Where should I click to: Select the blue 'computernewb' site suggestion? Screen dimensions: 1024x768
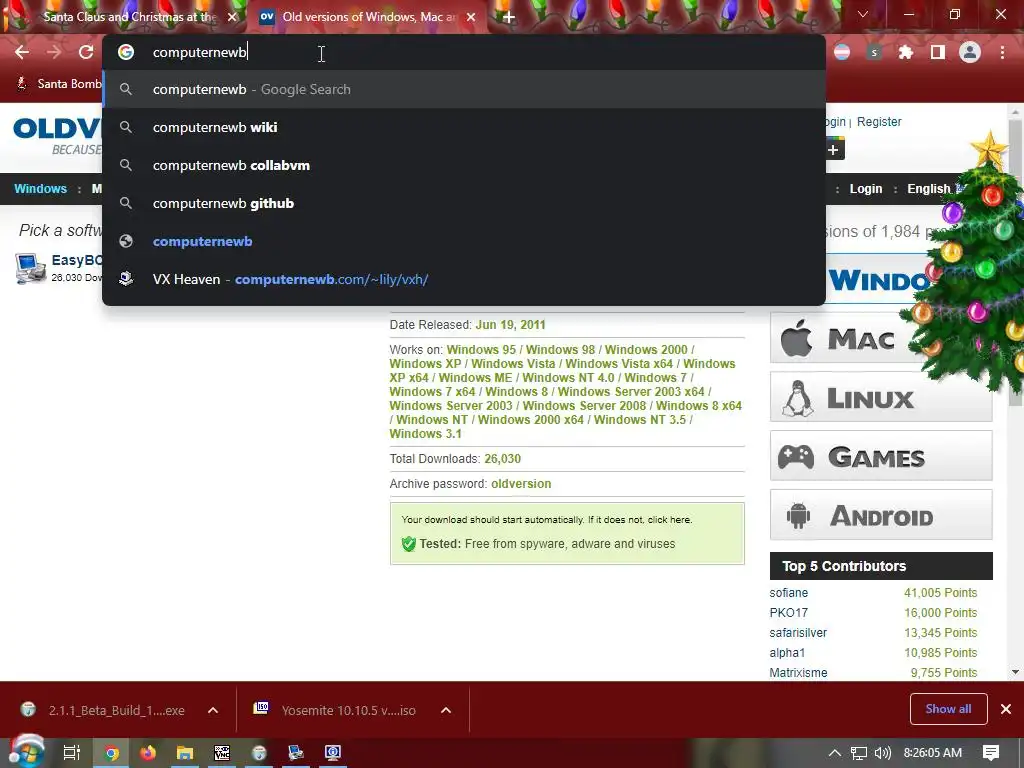464,241
